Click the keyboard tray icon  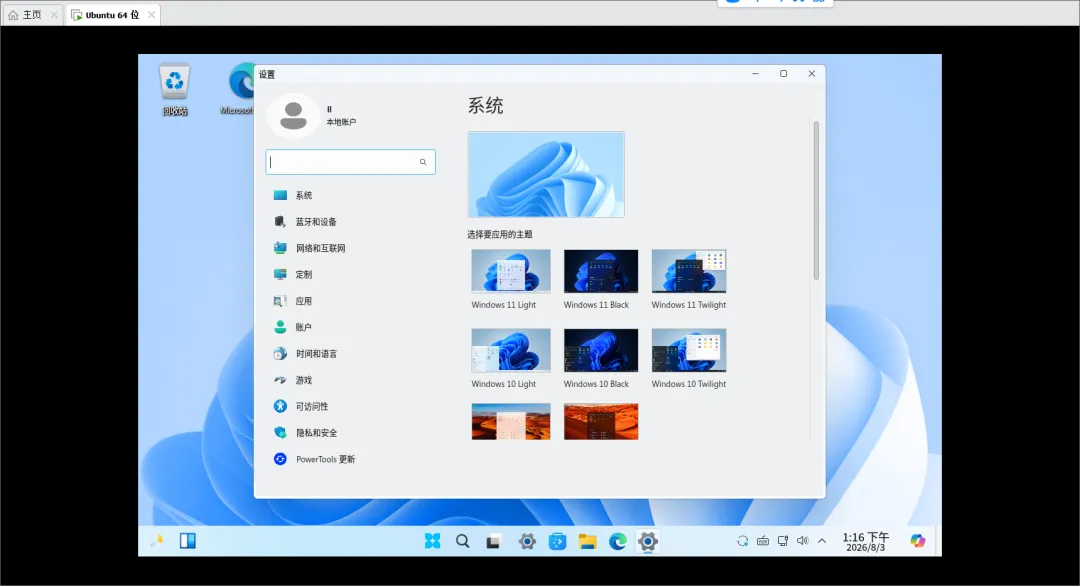point(763,541)
